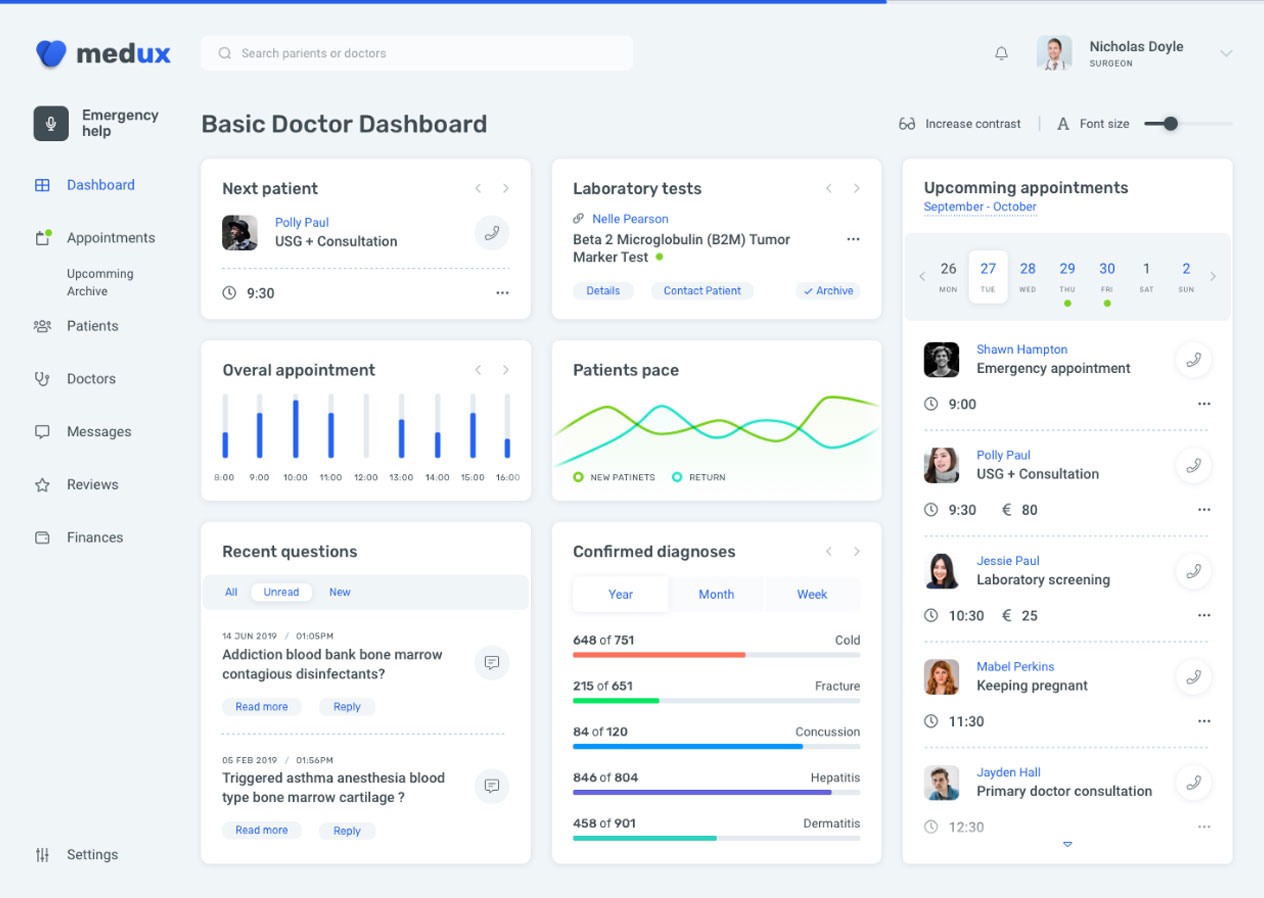Open the Nicholas Doyle account dropdown
Viewport: 1264px width, 898px height.
click(1226, 53)
